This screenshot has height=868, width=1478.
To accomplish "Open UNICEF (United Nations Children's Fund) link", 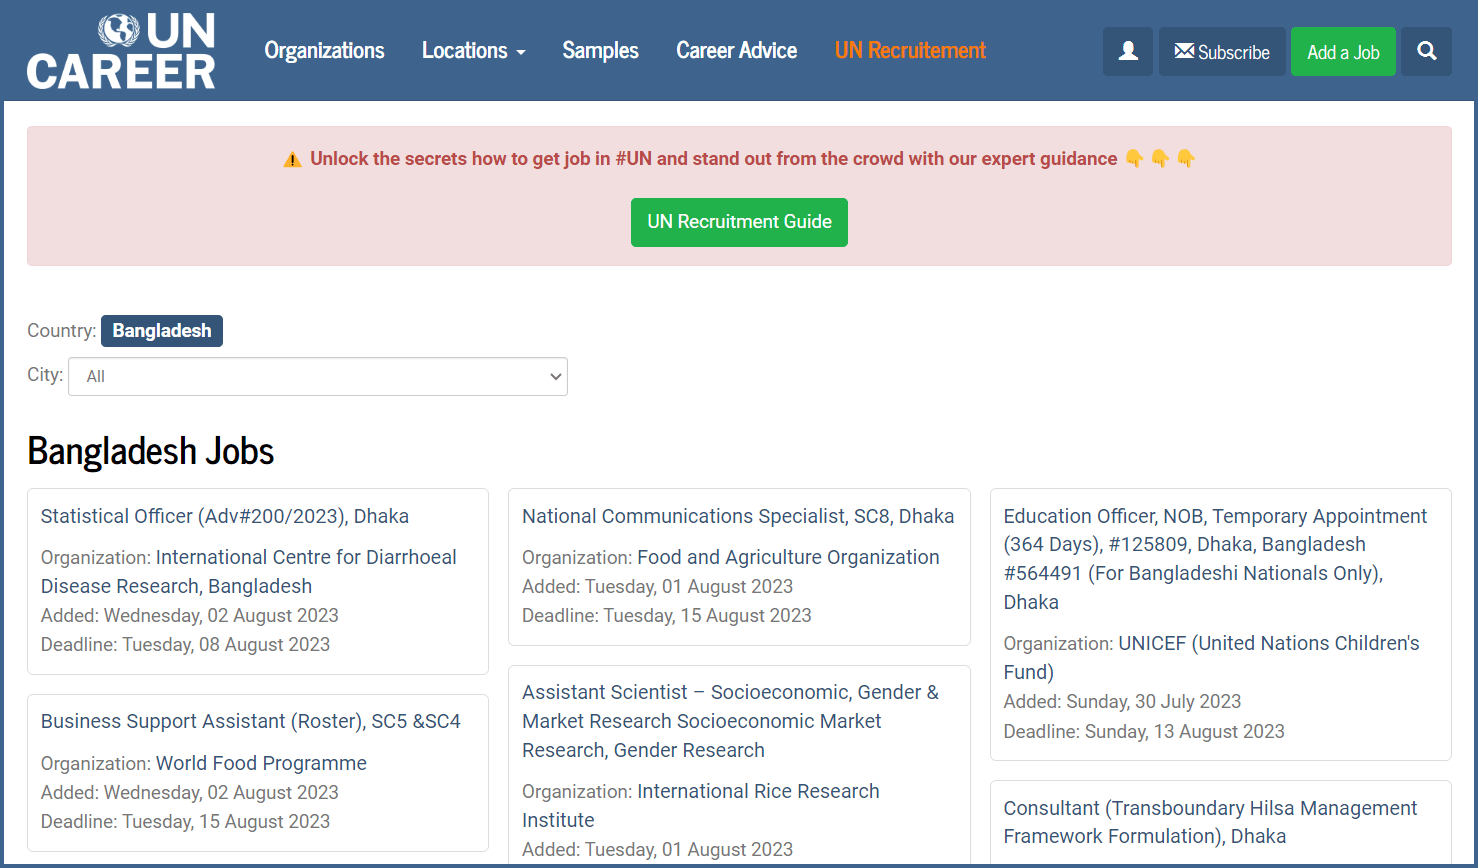I will click(x=1211, y=658).
